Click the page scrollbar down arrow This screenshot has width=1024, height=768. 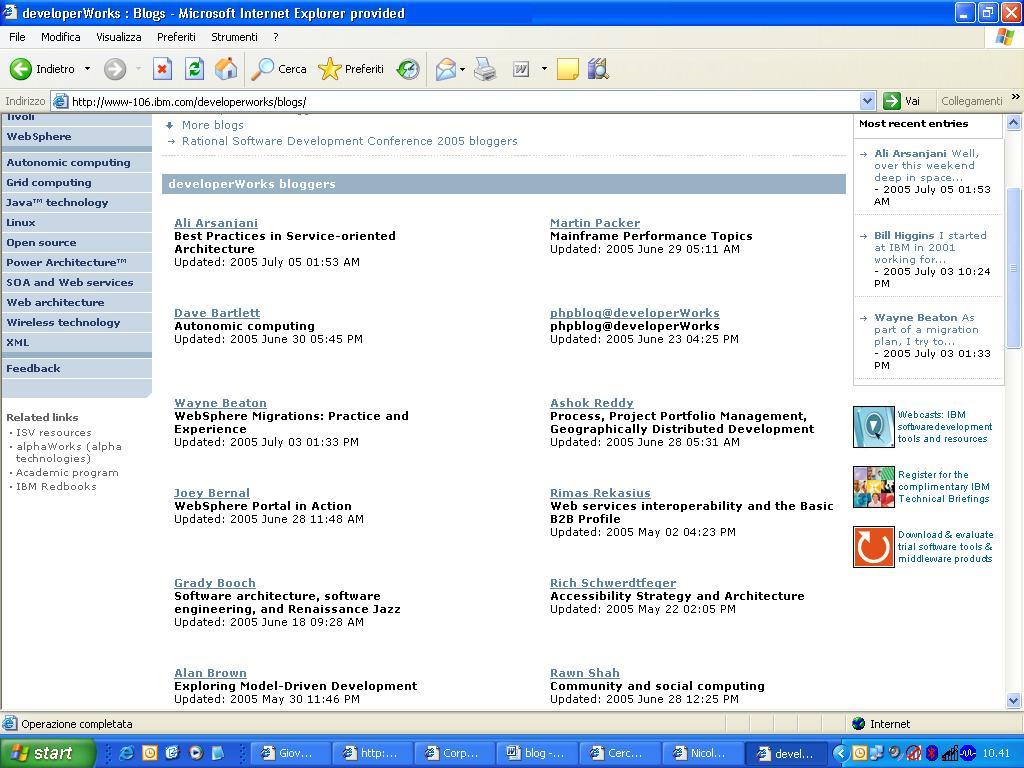[x=1014, y=701]
